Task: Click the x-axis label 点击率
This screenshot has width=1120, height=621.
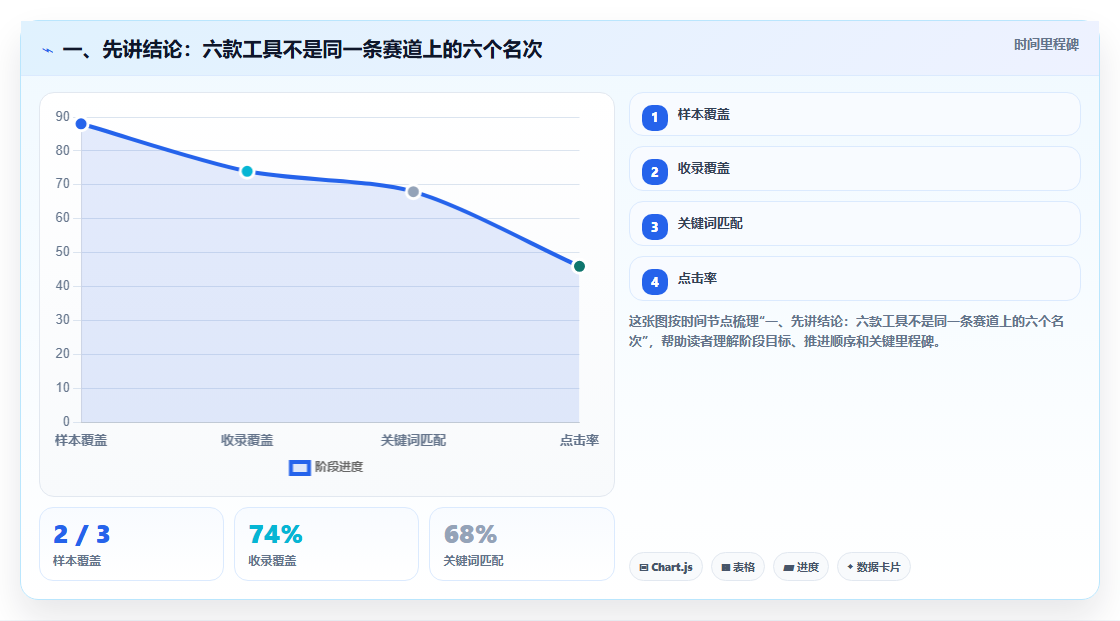Action: 579,440
